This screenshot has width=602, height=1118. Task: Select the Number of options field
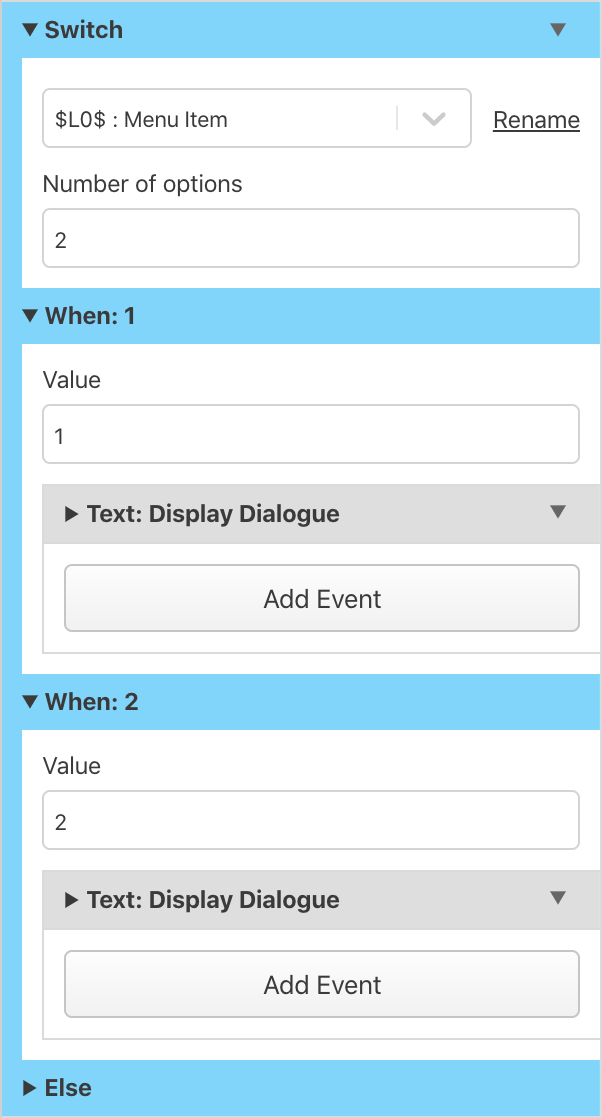(310, 237)
